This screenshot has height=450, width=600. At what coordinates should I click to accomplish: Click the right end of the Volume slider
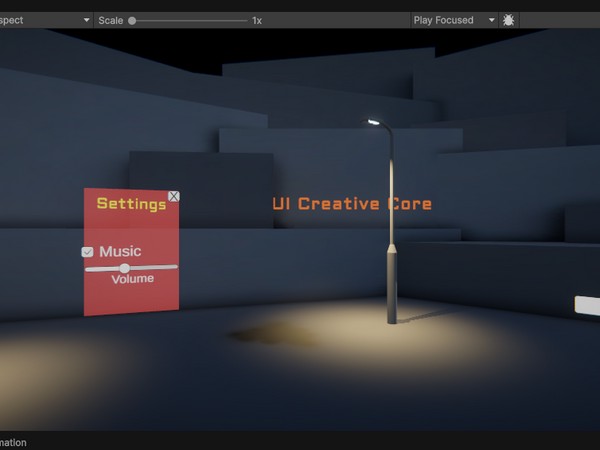coord(175,268)
